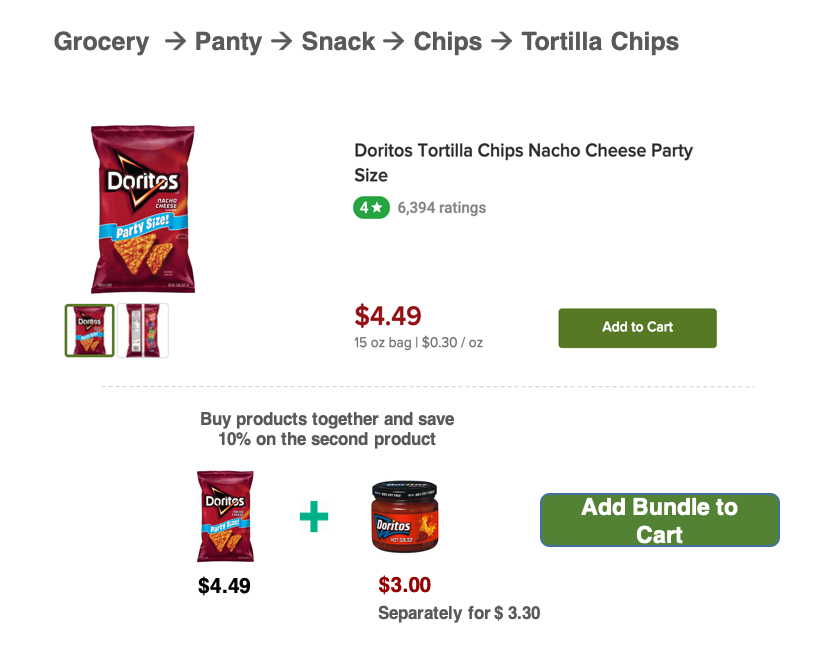Click the Doritos bag in the bundle
The width and height of the screenshot is (839, 661).
(225, 516)
